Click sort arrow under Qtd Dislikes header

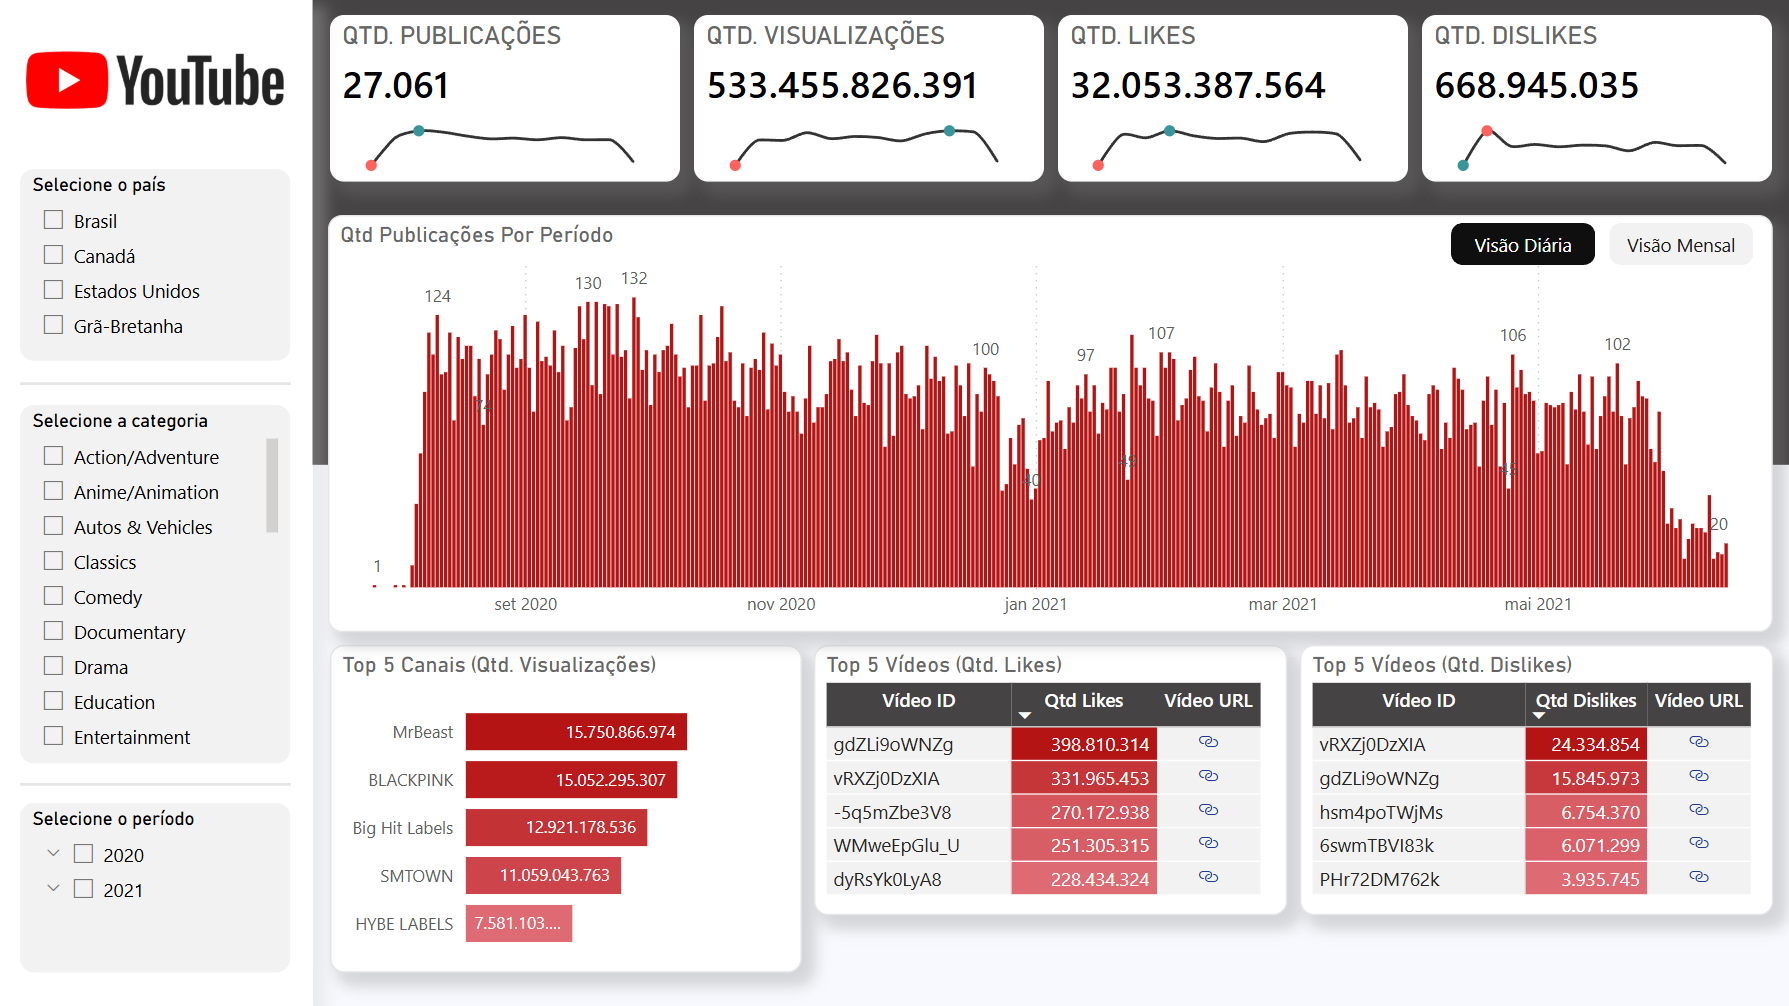point(1539,716)
